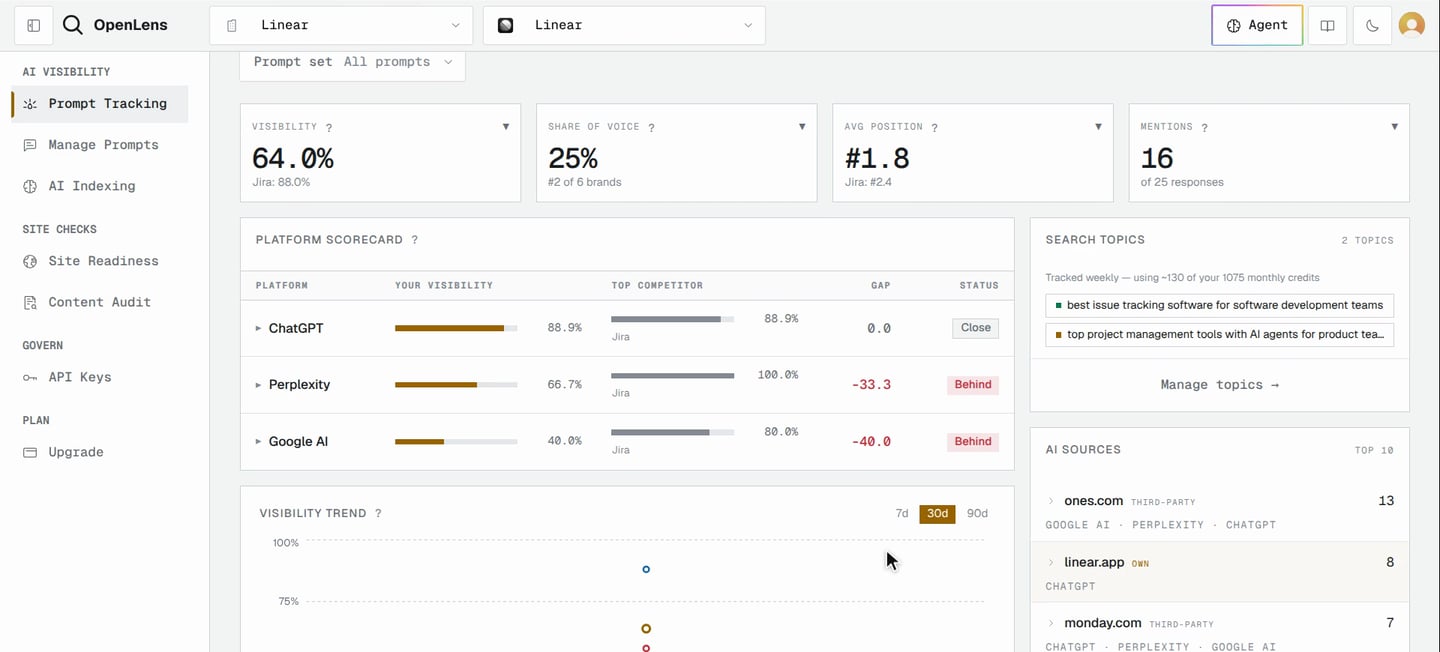The image size is (1440, 652).
Task: Click the -33.3 gap value
Action: 870,385
